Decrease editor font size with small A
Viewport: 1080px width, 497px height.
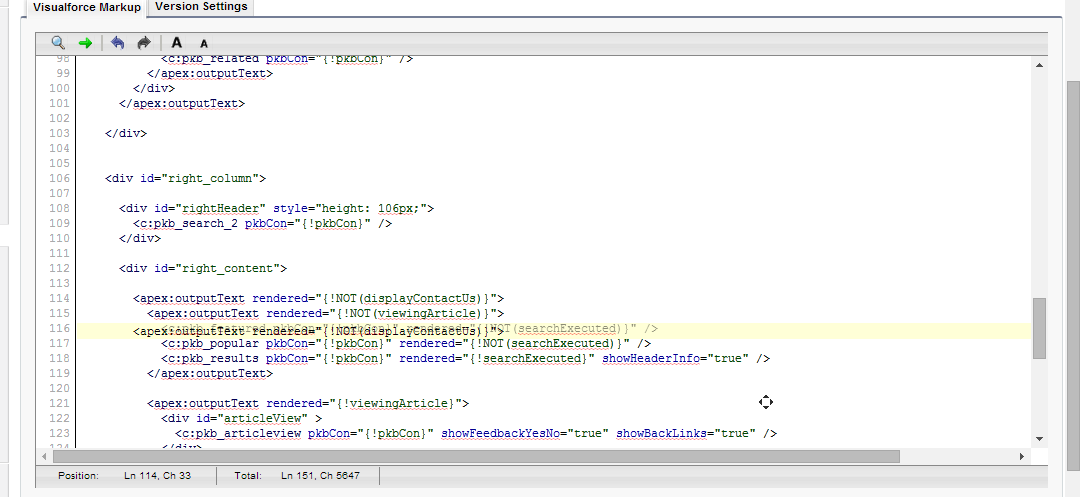click(x=204, y=43)
